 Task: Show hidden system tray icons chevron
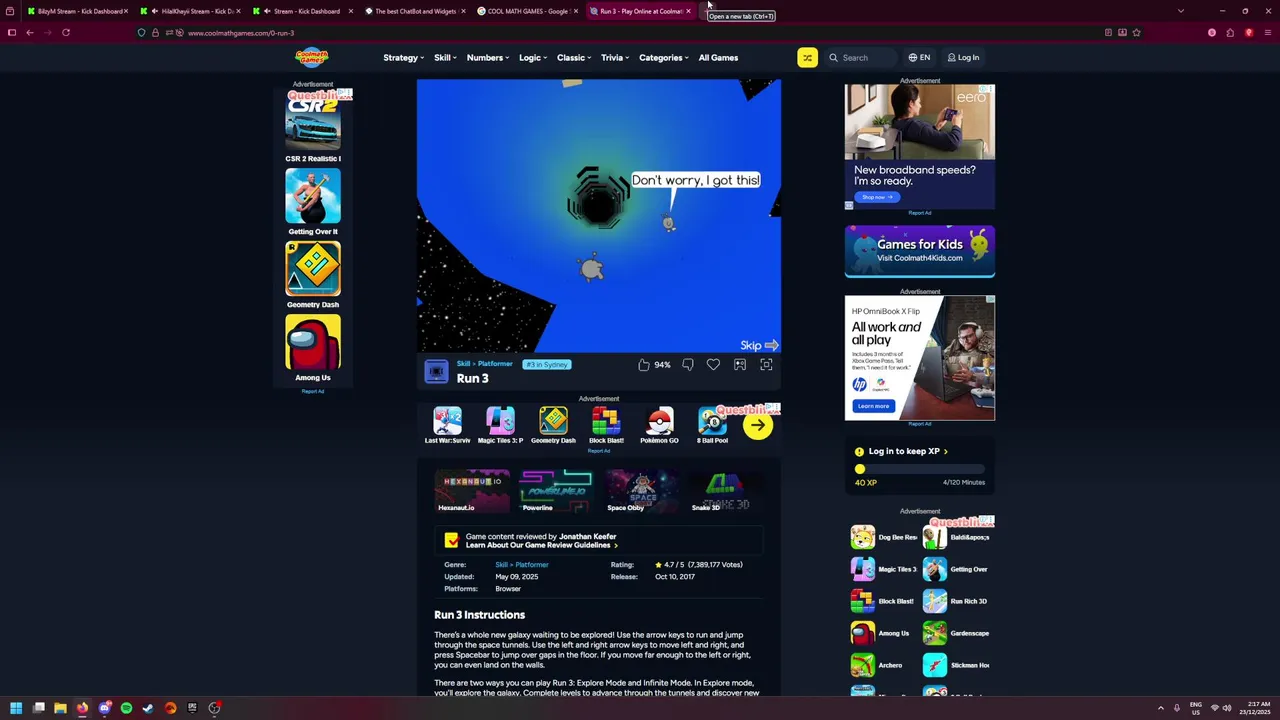pos(1161,708)
